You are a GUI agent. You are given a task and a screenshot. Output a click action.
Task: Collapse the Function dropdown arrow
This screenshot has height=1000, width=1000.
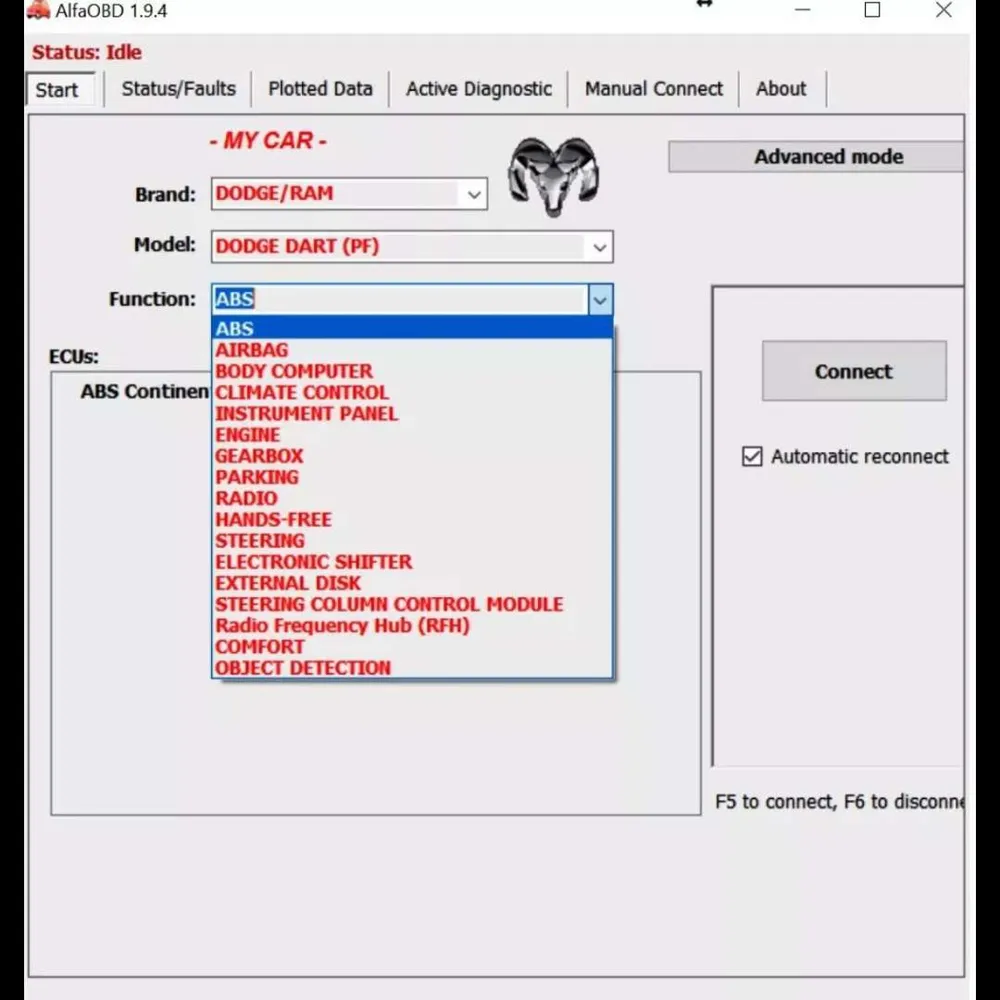pyautogui.click(x=600, y=300)
